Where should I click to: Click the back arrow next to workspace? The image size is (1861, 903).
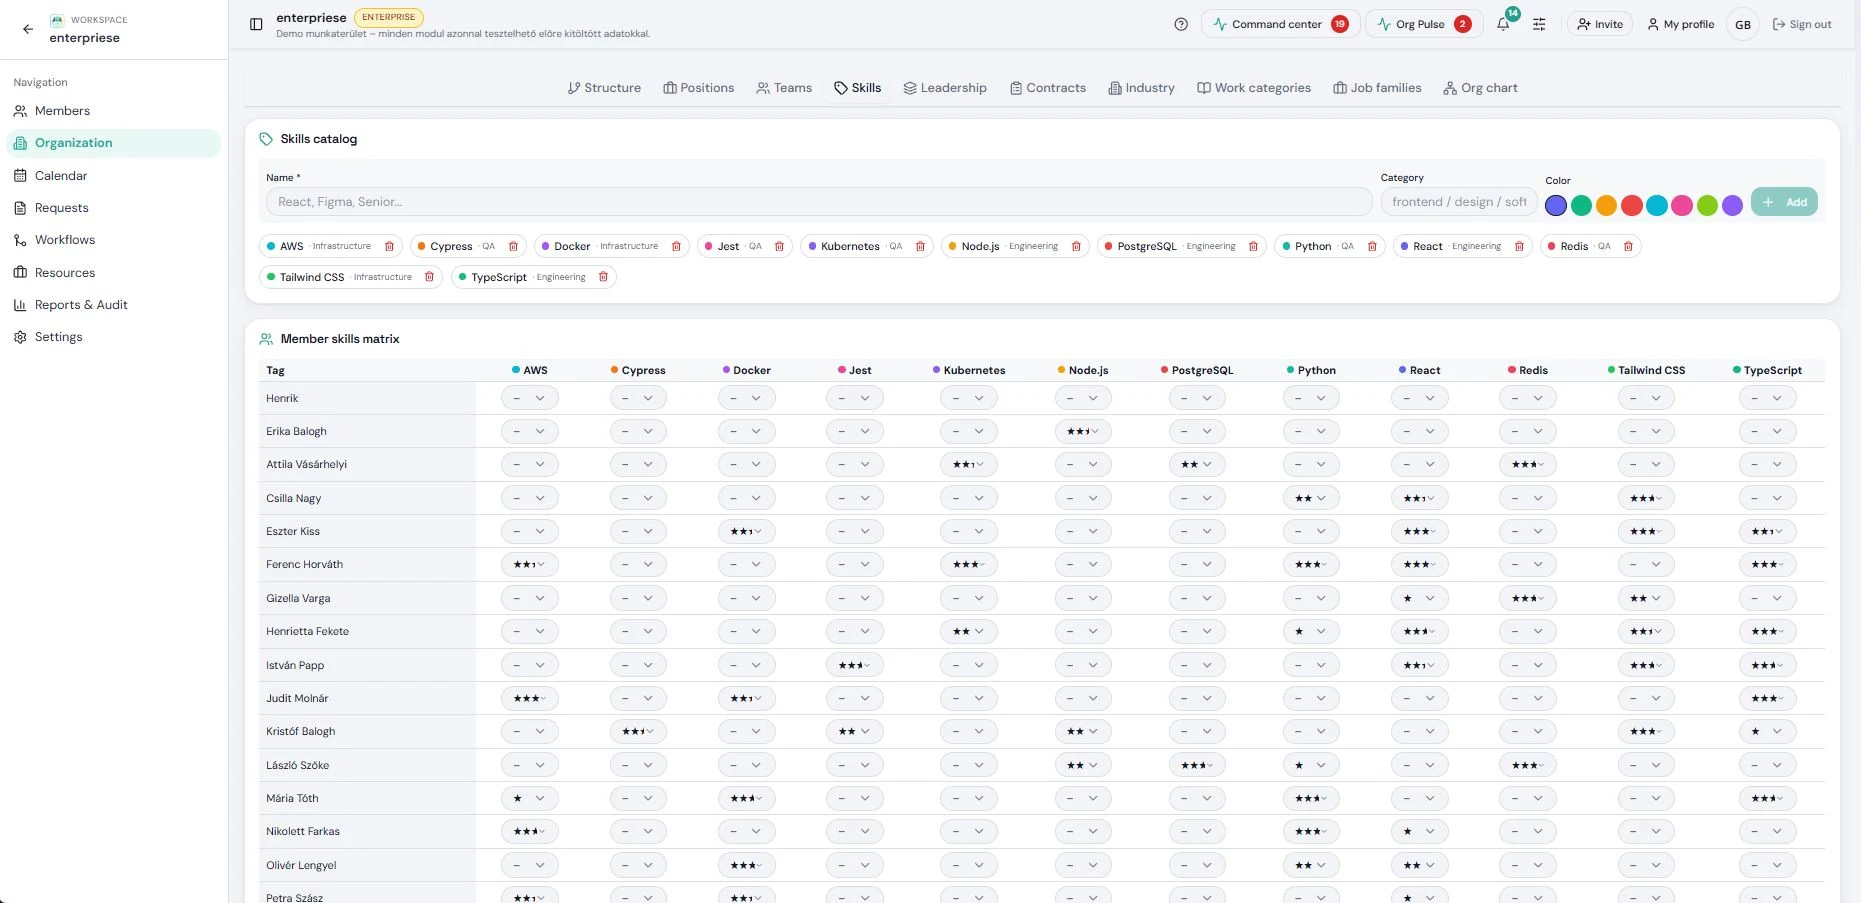(x=28, y=29)
